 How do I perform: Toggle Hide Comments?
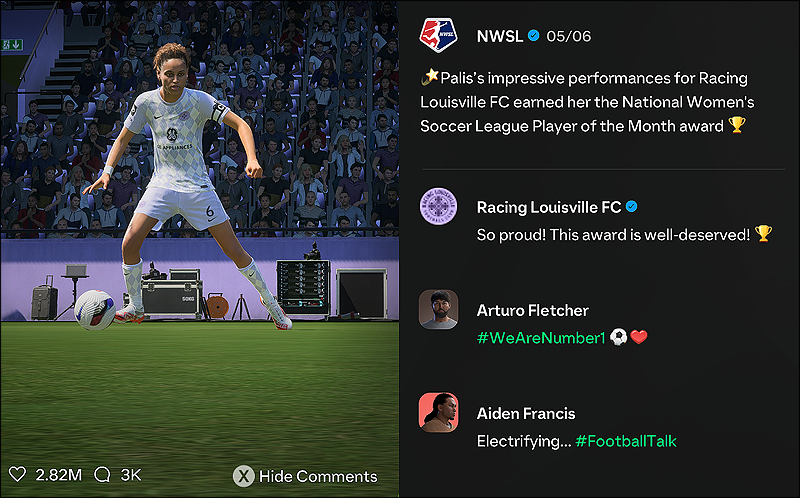tap(306, 476)
